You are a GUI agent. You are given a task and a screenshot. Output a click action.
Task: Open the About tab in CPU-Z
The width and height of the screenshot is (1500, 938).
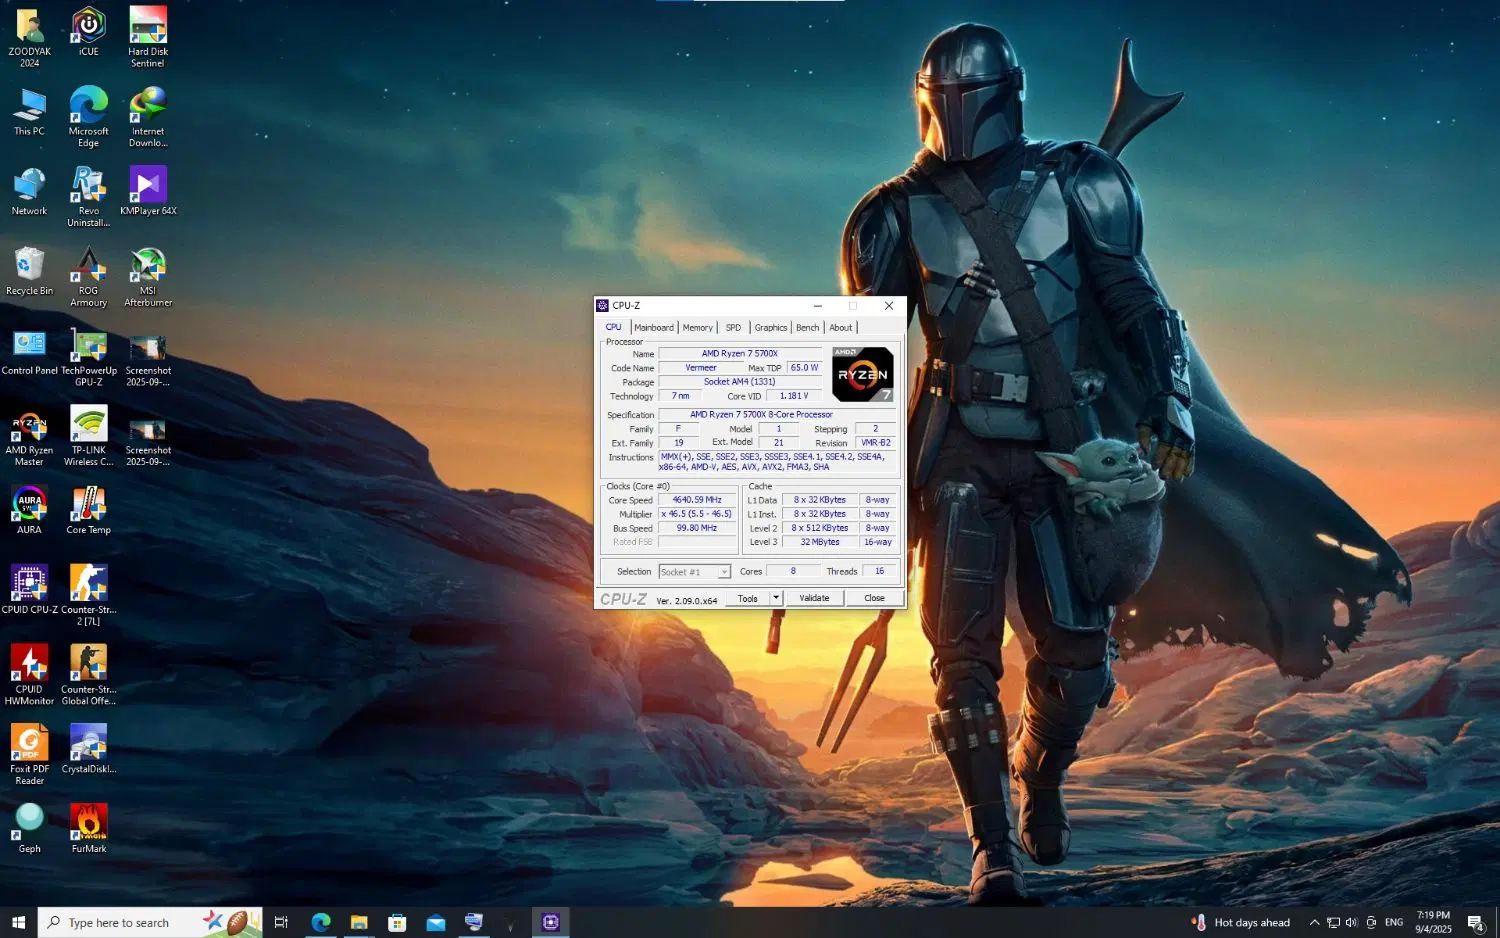click(x=841, y=328)
